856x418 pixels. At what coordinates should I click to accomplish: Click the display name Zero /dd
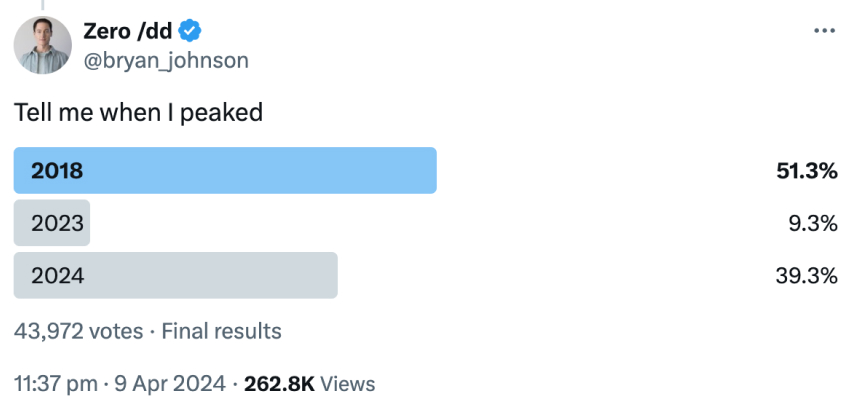pyautogui.click(x=128, y=32)
